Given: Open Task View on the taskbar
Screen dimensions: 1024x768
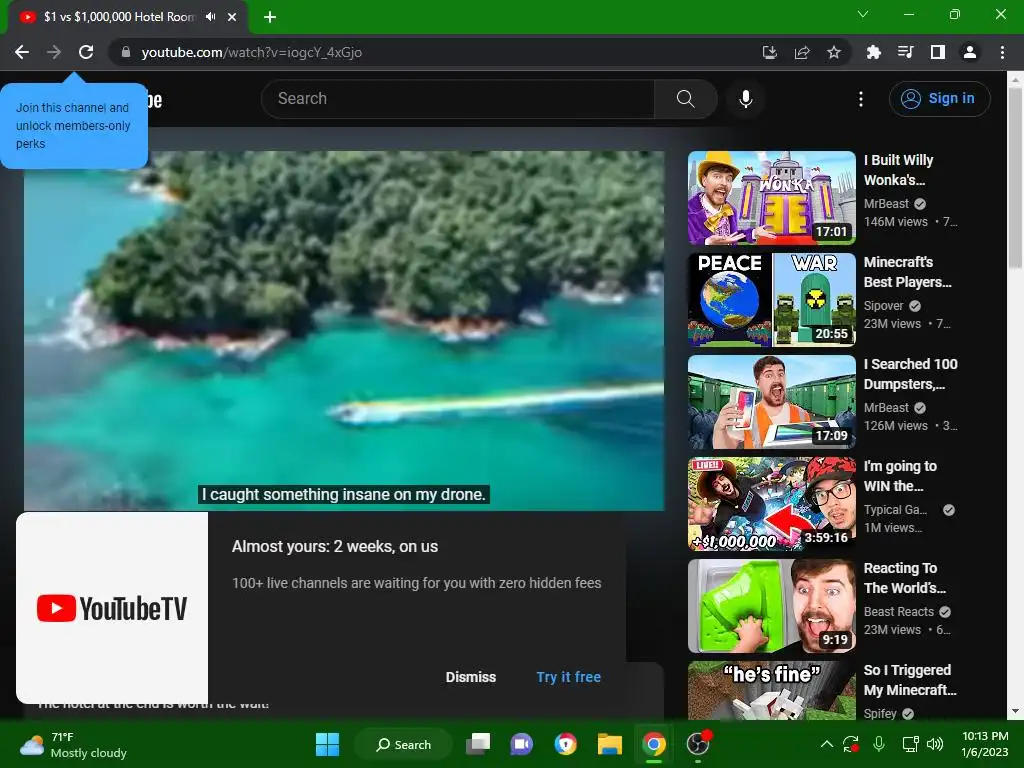Looking at the screenshot, I should point(478,744).
